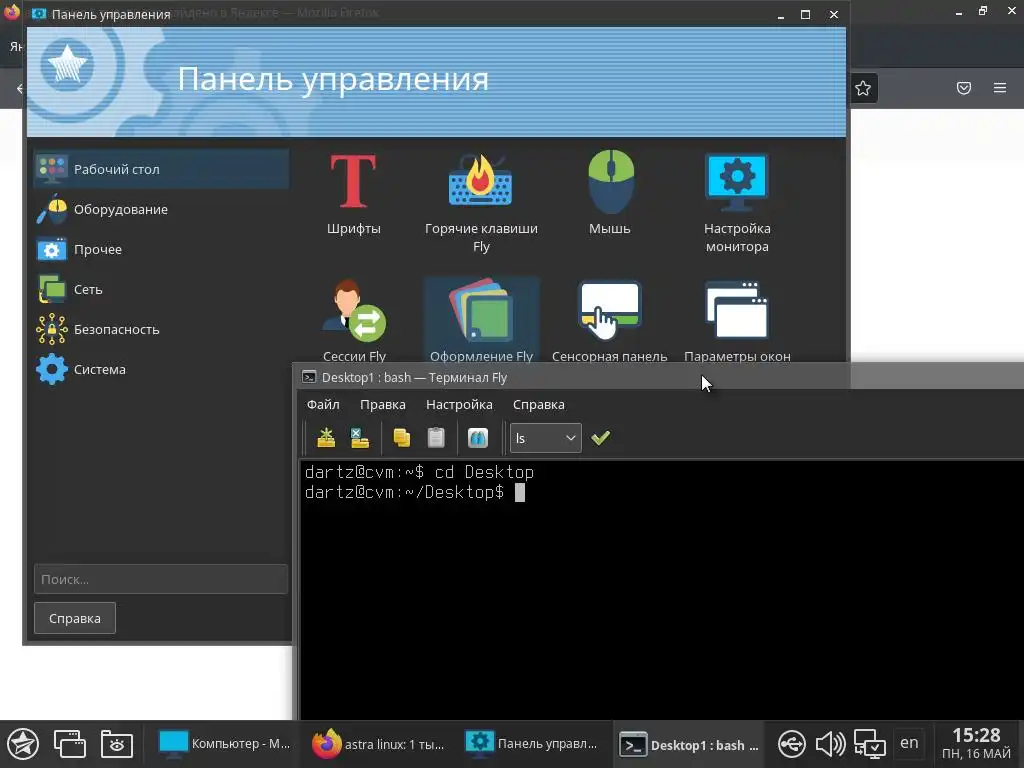Click the Справка button in Control Panel
Screen dimensions: 1024x768
click(x=74, y=618)
